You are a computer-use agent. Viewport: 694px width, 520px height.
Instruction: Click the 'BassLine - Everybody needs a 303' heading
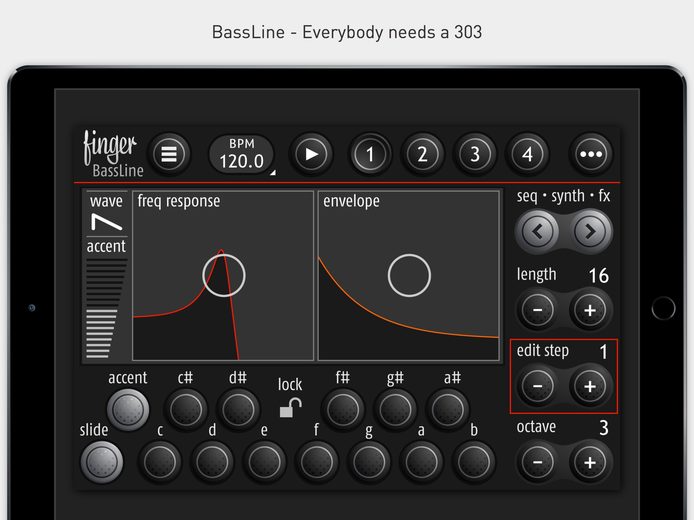(347, 32)
